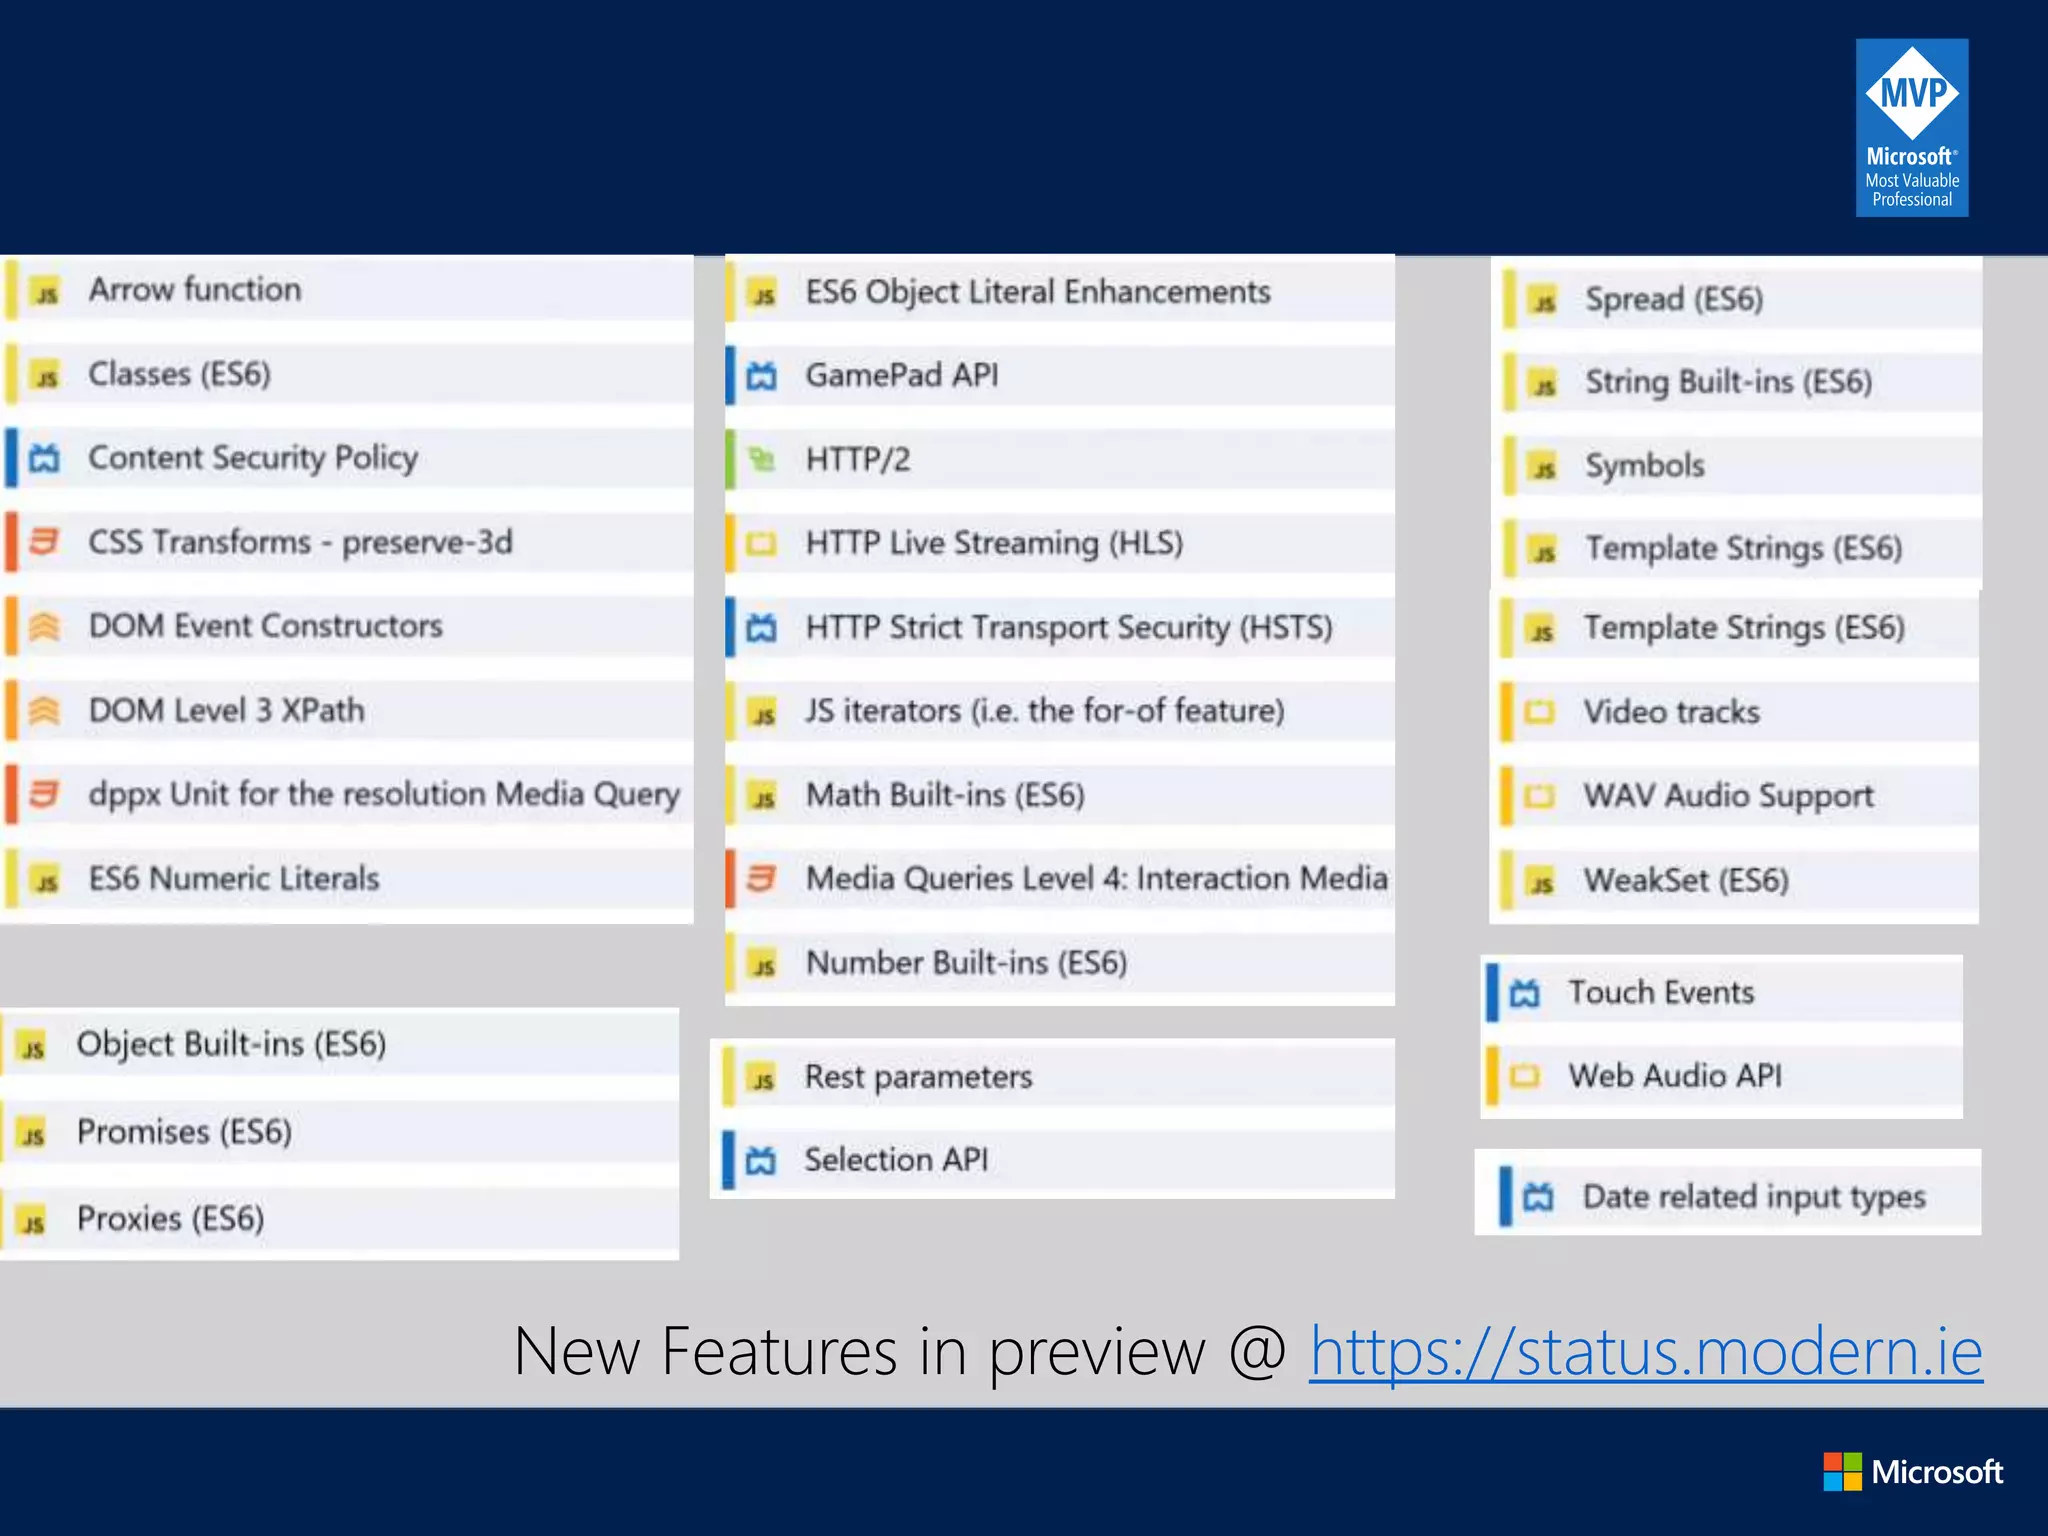This screenshot has height=1536, width=2048.
Task: Click the JS icon beside Object Built-ins (ES6)
Action: [33, 1047]
